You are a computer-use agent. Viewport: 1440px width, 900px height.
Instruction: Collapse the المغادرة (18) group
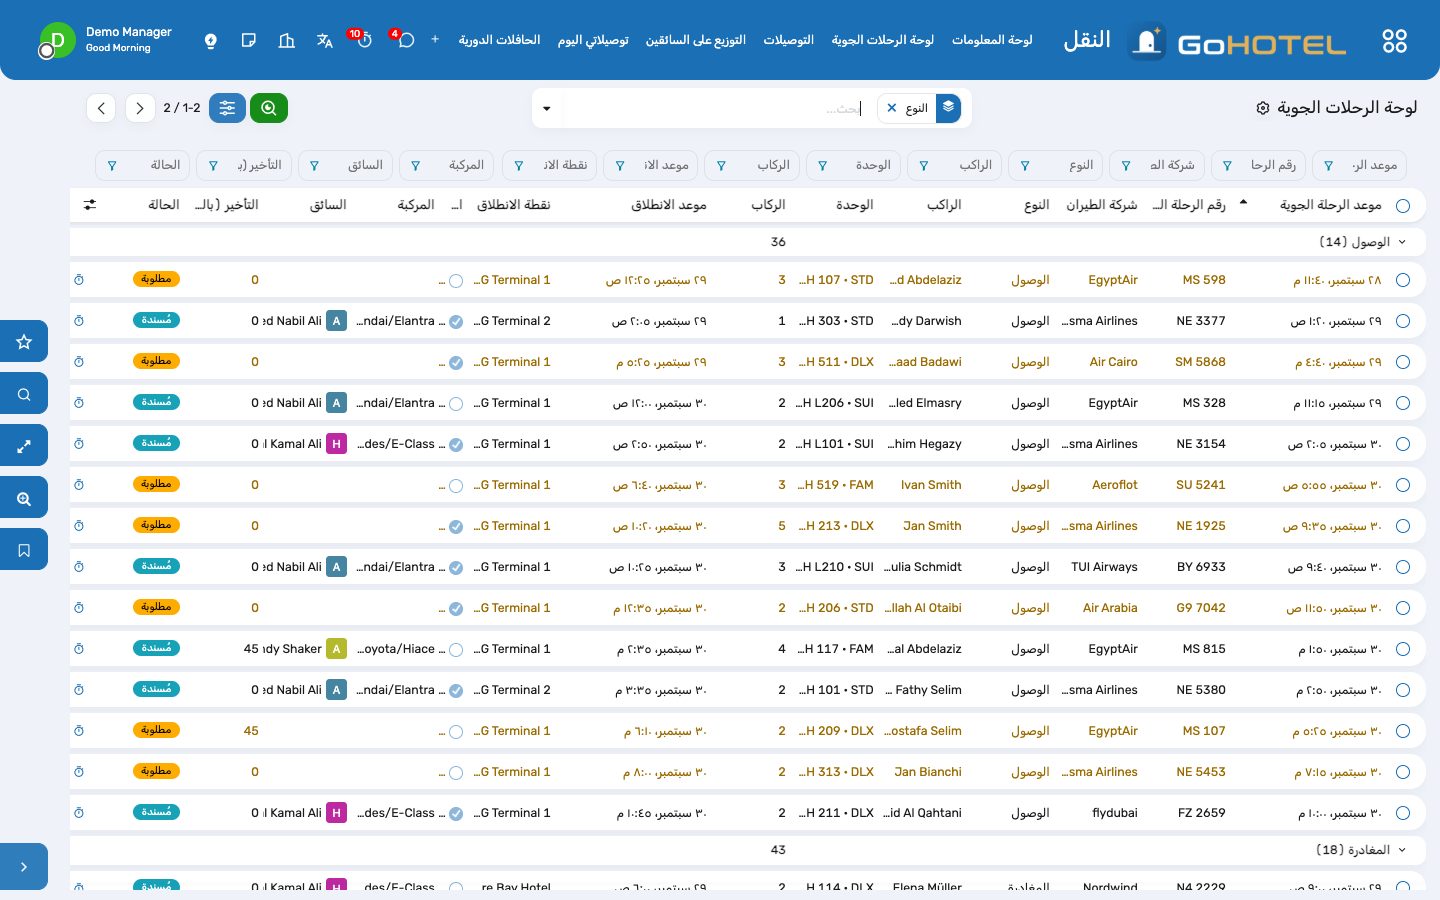coord(1402,850)
